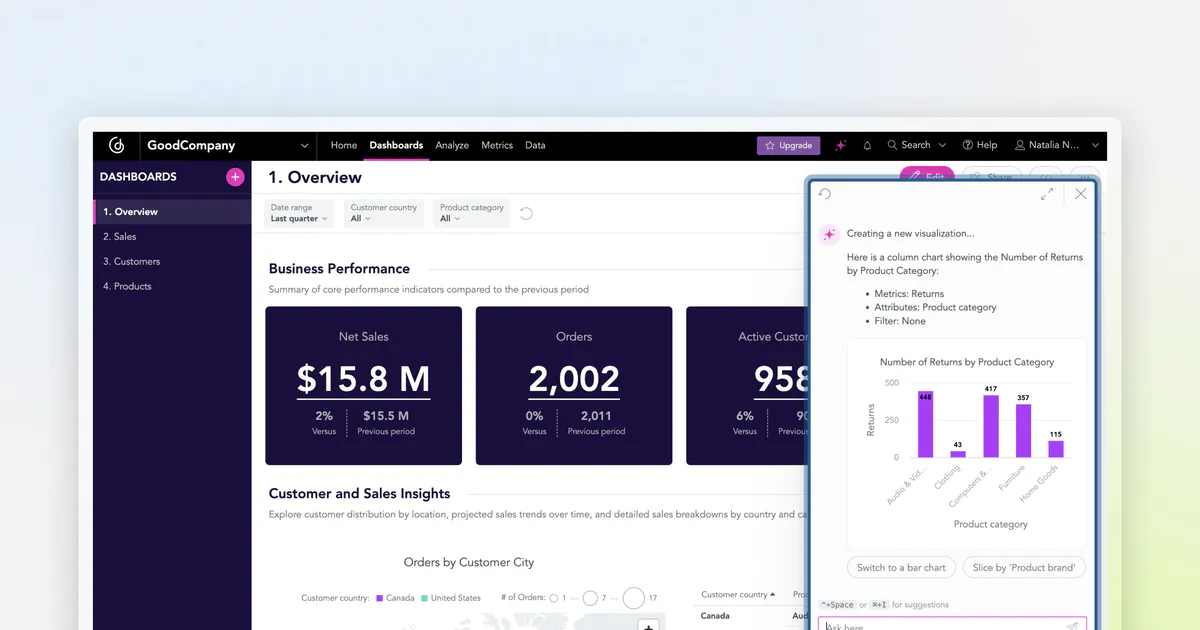Click the GoodCompany workspace name

pyautogui.click(x=191, y=145)
